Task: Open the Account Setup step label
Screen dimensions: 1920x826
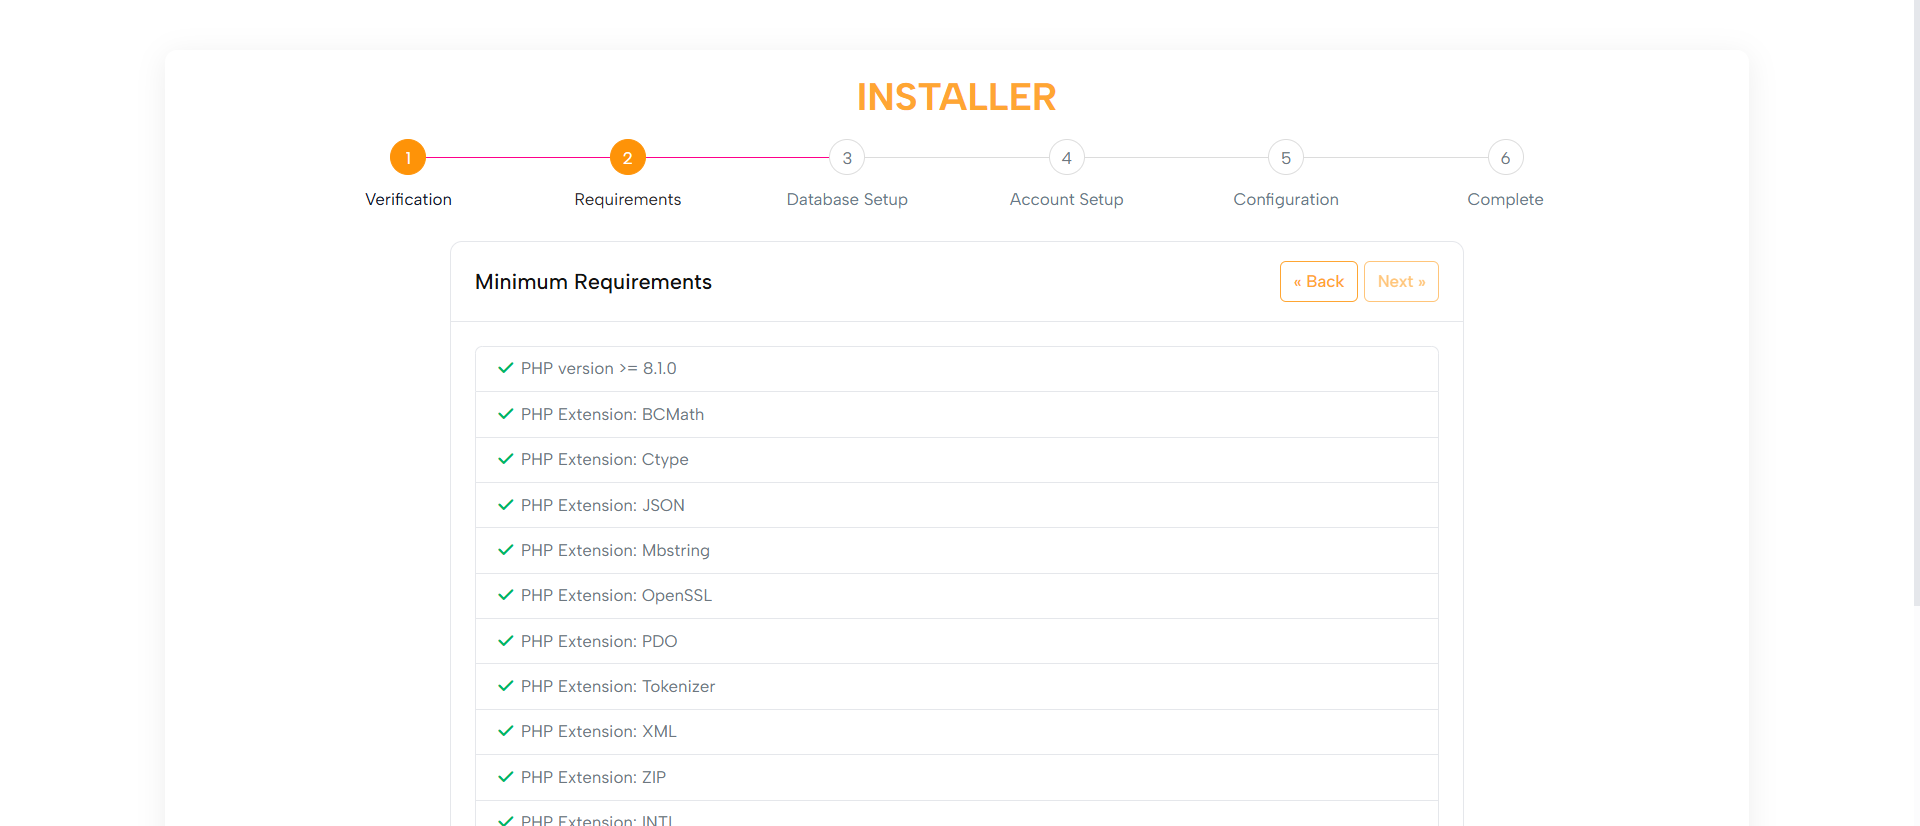Action: point(1067,199)
